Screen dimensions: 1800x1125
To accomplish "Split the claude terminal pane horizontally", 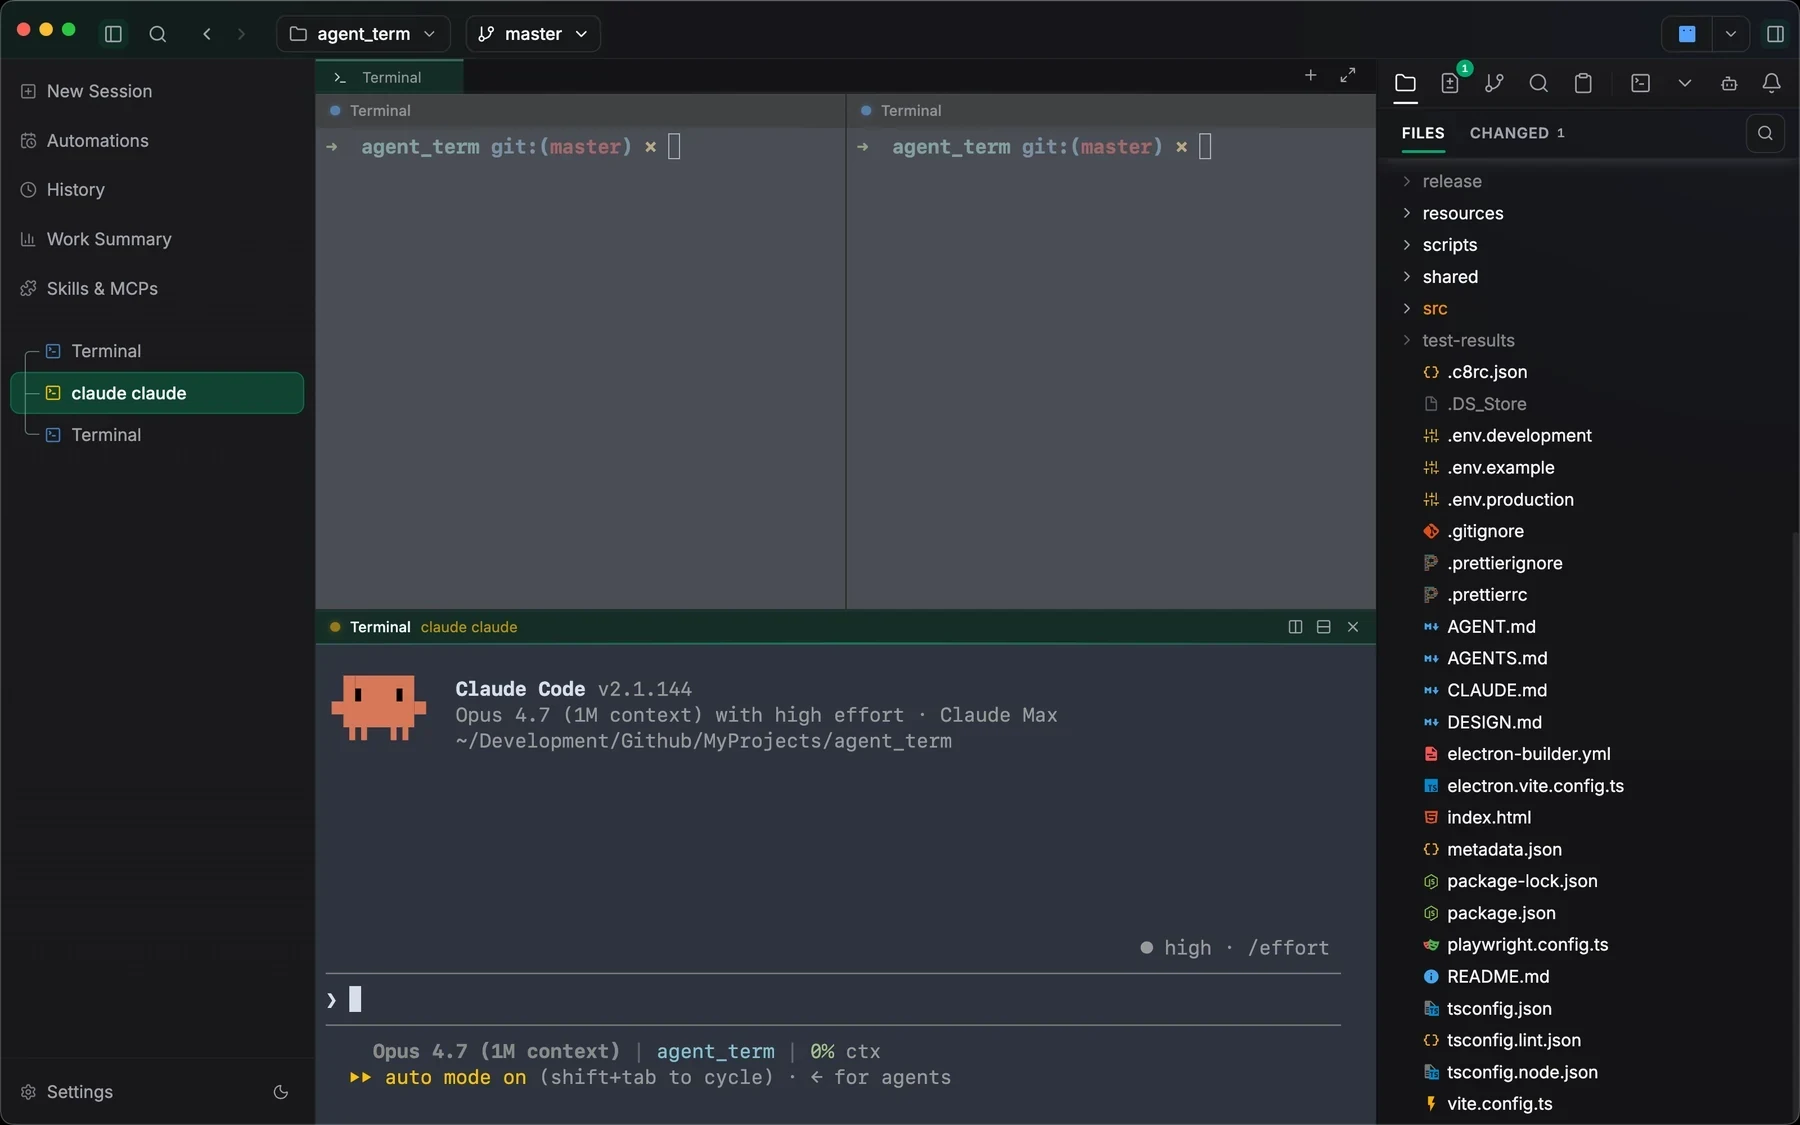I will pos(1323,627).
